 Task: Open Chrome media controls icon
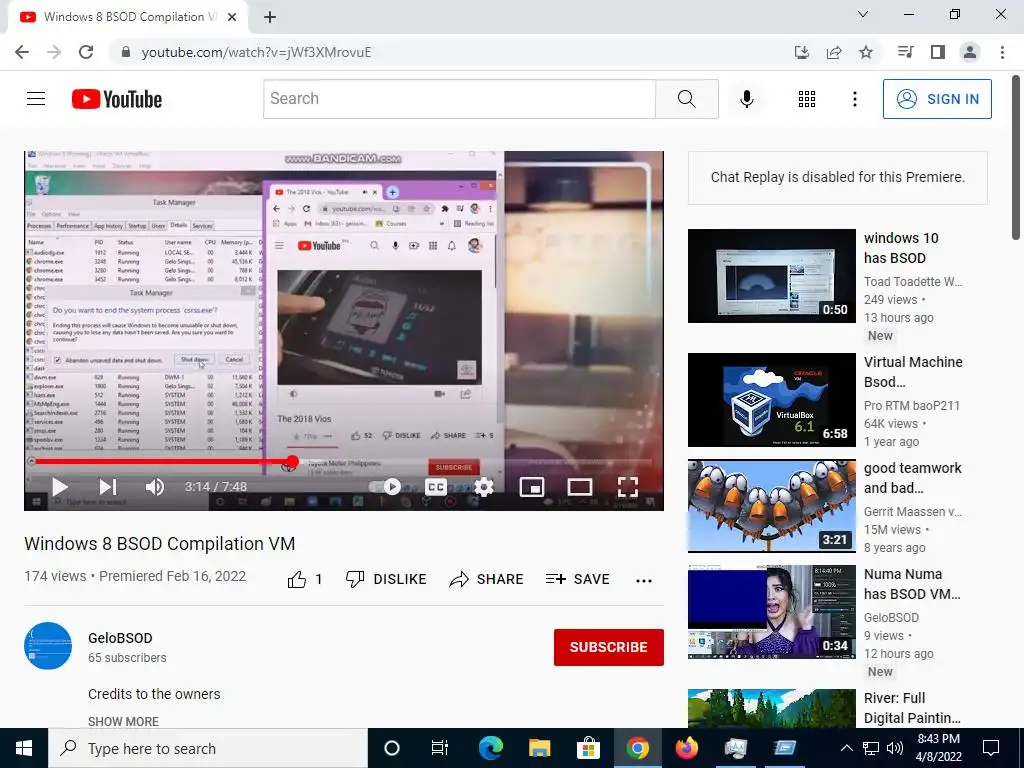click(x=905, y=52)
